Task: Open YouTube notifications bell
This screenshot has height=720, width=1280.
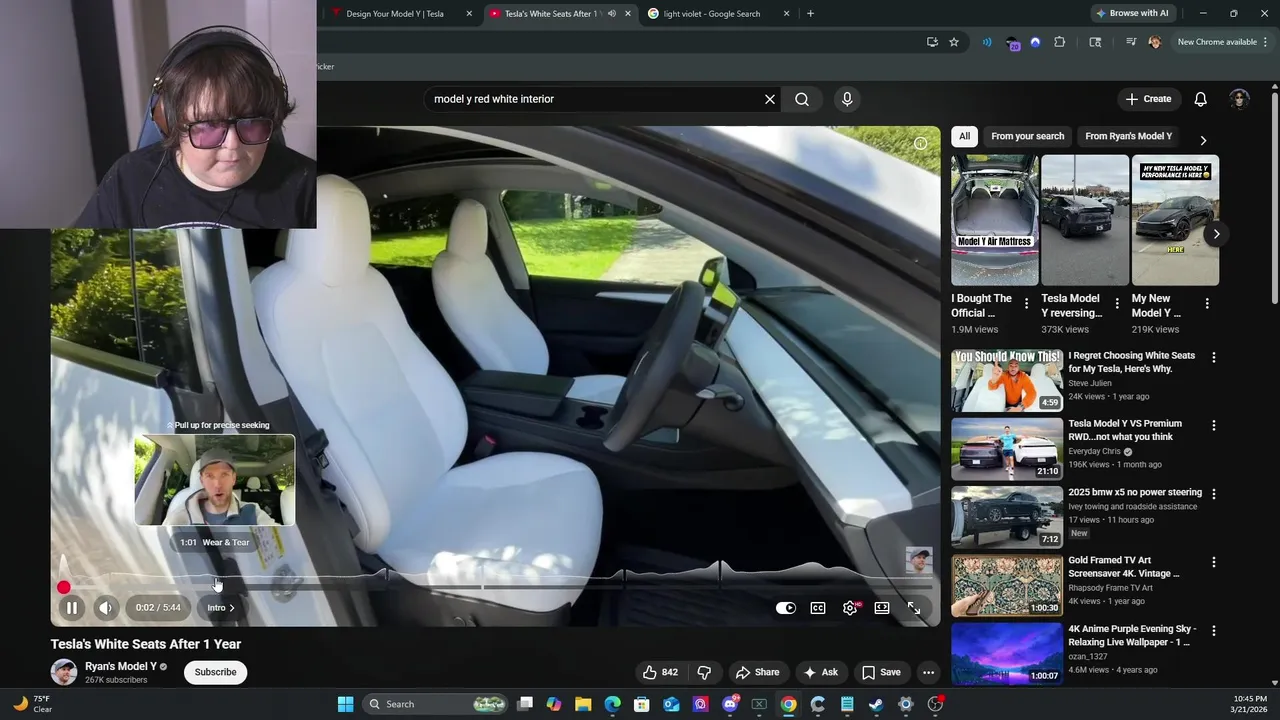Action: click(x=1201, y=99)
